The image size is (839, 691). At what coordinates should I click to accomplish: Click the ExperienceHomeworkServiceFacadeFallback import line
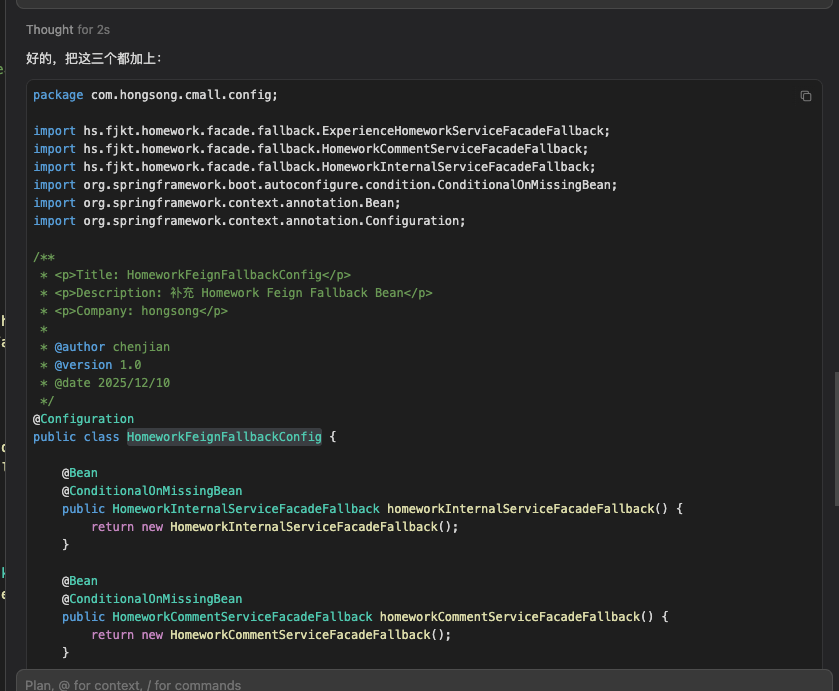[321, 131]
